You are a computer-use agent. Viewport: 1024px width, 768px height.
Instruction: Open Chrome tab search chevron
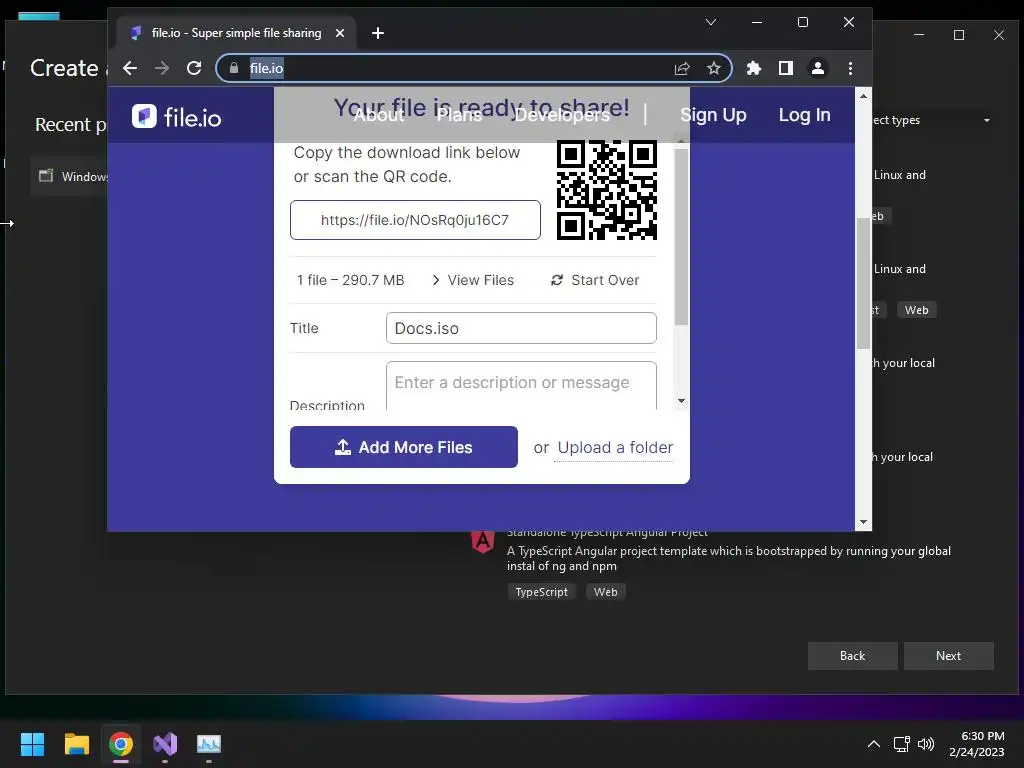point(711,22)
